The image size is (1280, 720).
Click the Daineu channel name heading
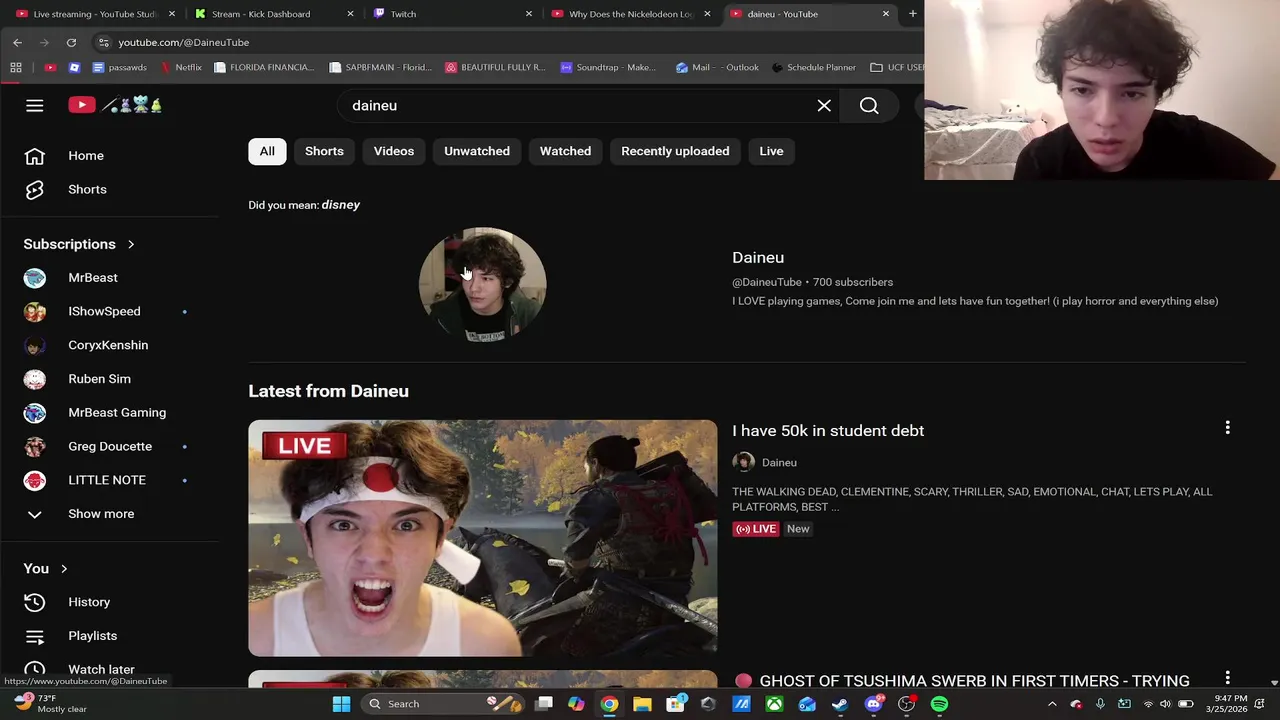[x=758, y=258]
